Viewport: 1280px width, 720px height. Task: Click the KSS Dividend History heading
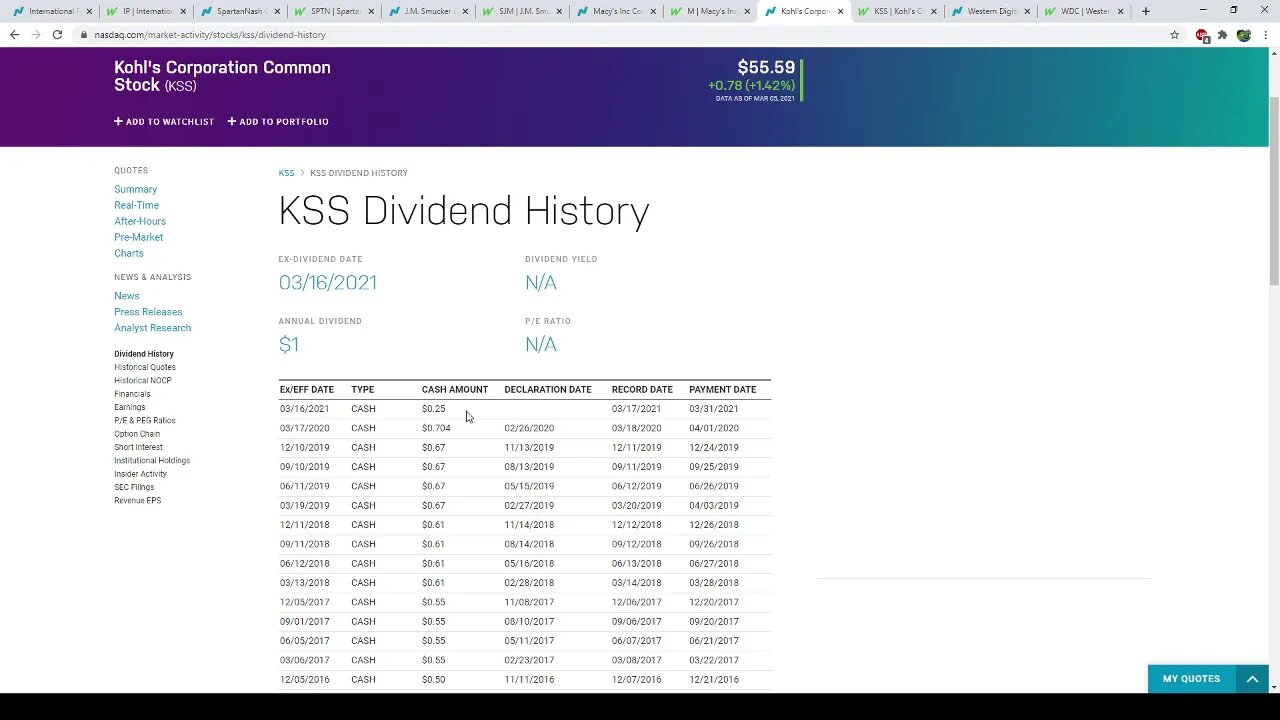464,211
